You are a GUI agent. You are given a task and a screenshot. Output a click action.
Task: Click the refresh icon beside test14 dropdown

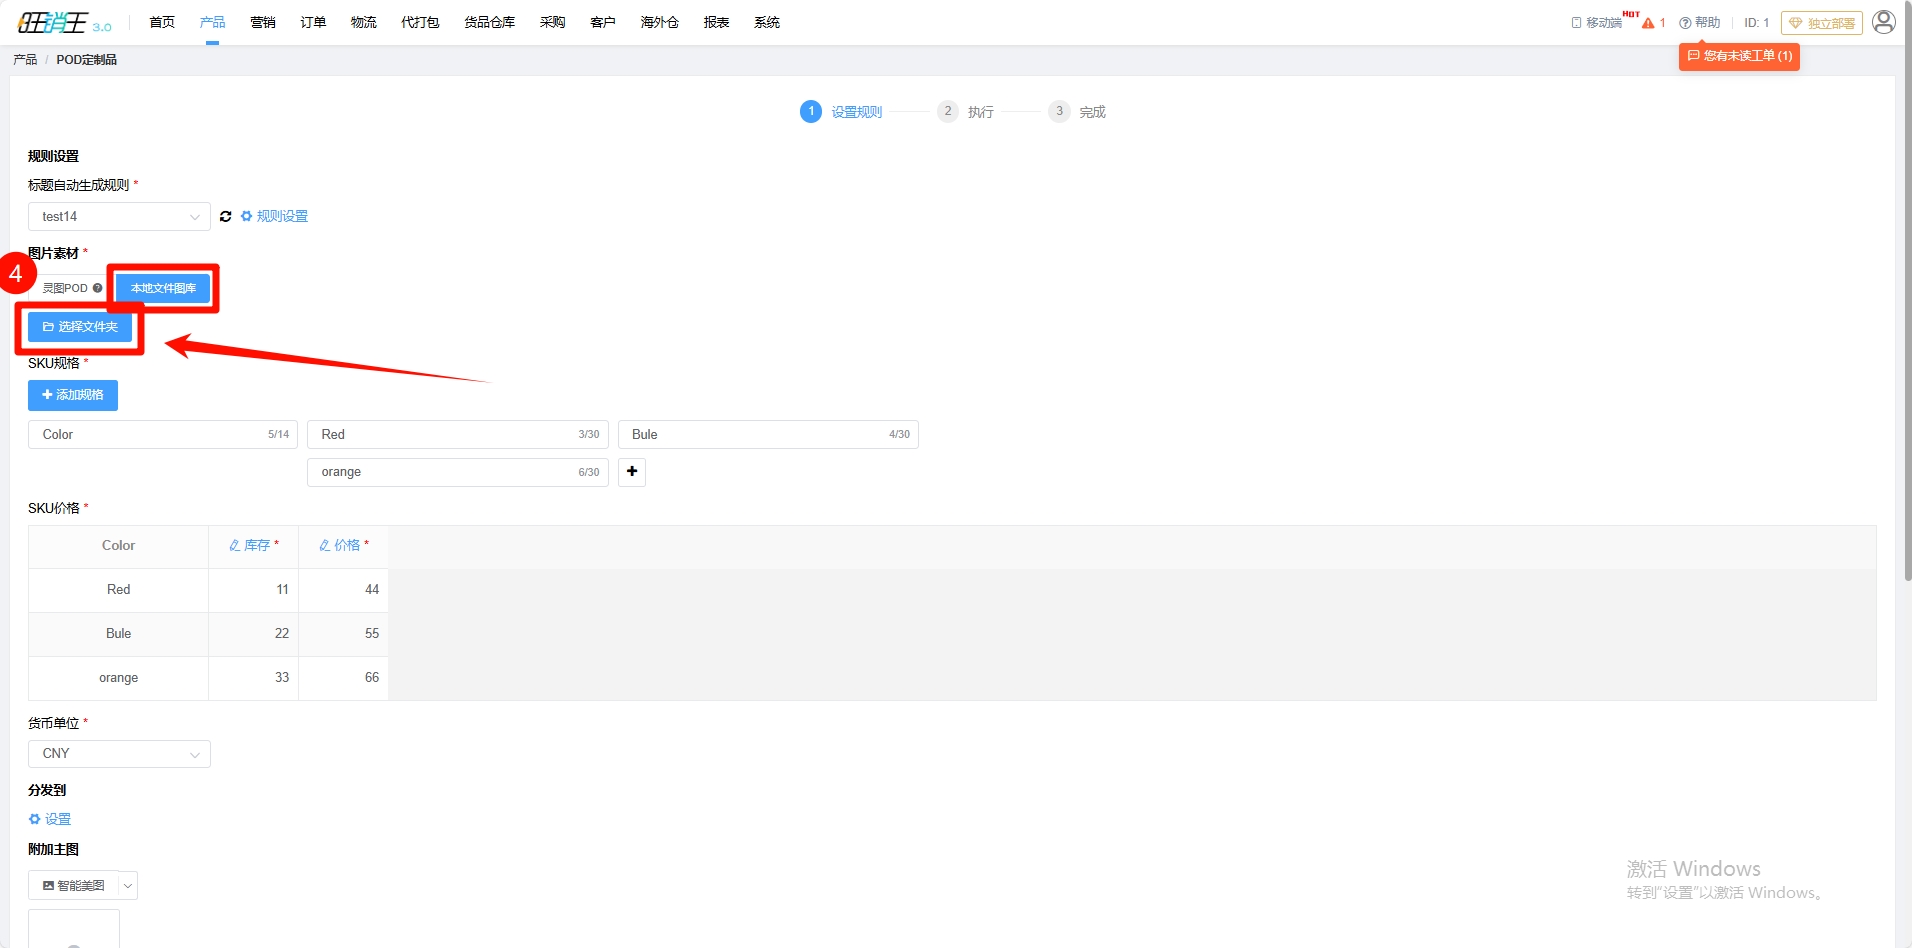click(226, 217)
